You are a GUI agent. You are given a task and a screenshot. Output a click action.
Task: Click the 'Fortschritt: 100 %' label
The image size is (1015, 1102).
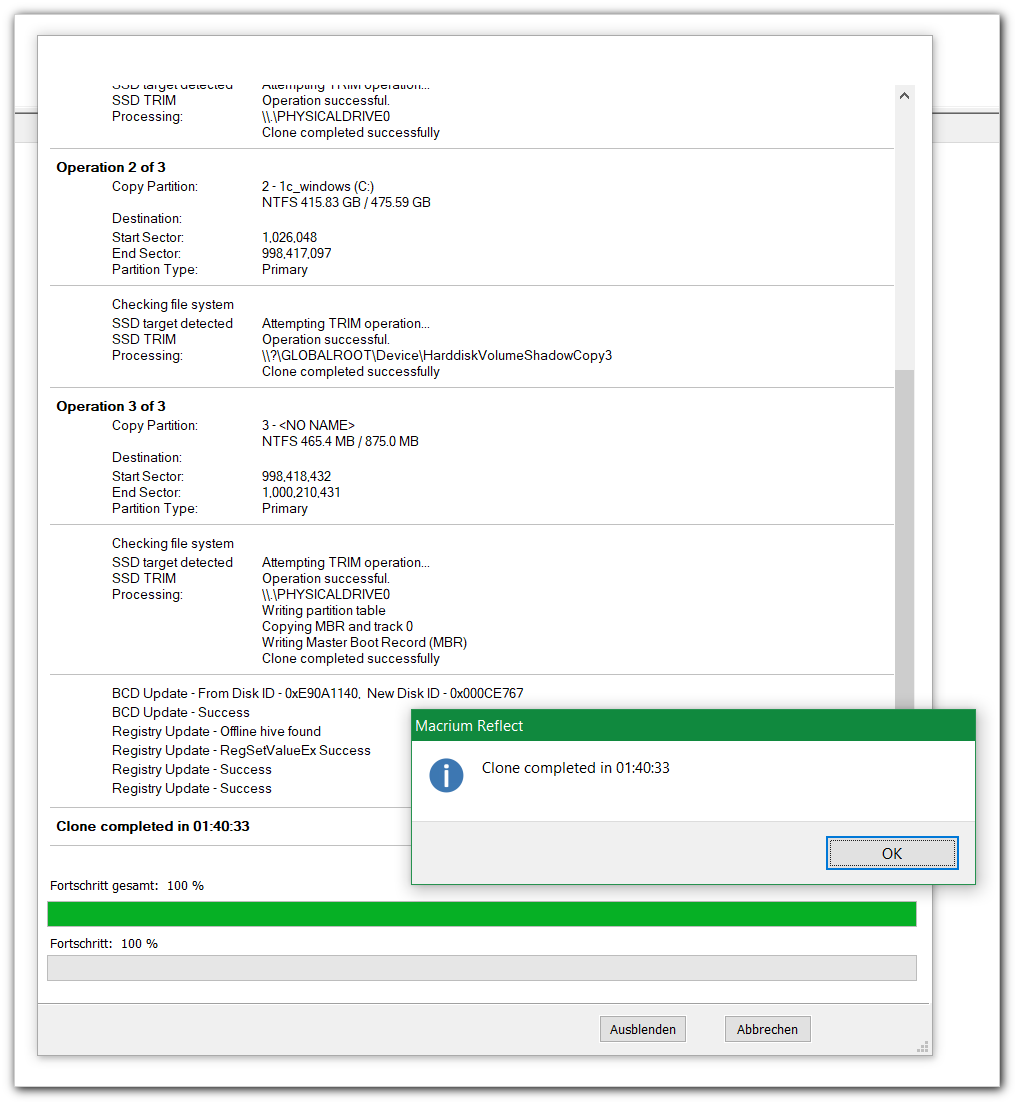pos(103,943)
